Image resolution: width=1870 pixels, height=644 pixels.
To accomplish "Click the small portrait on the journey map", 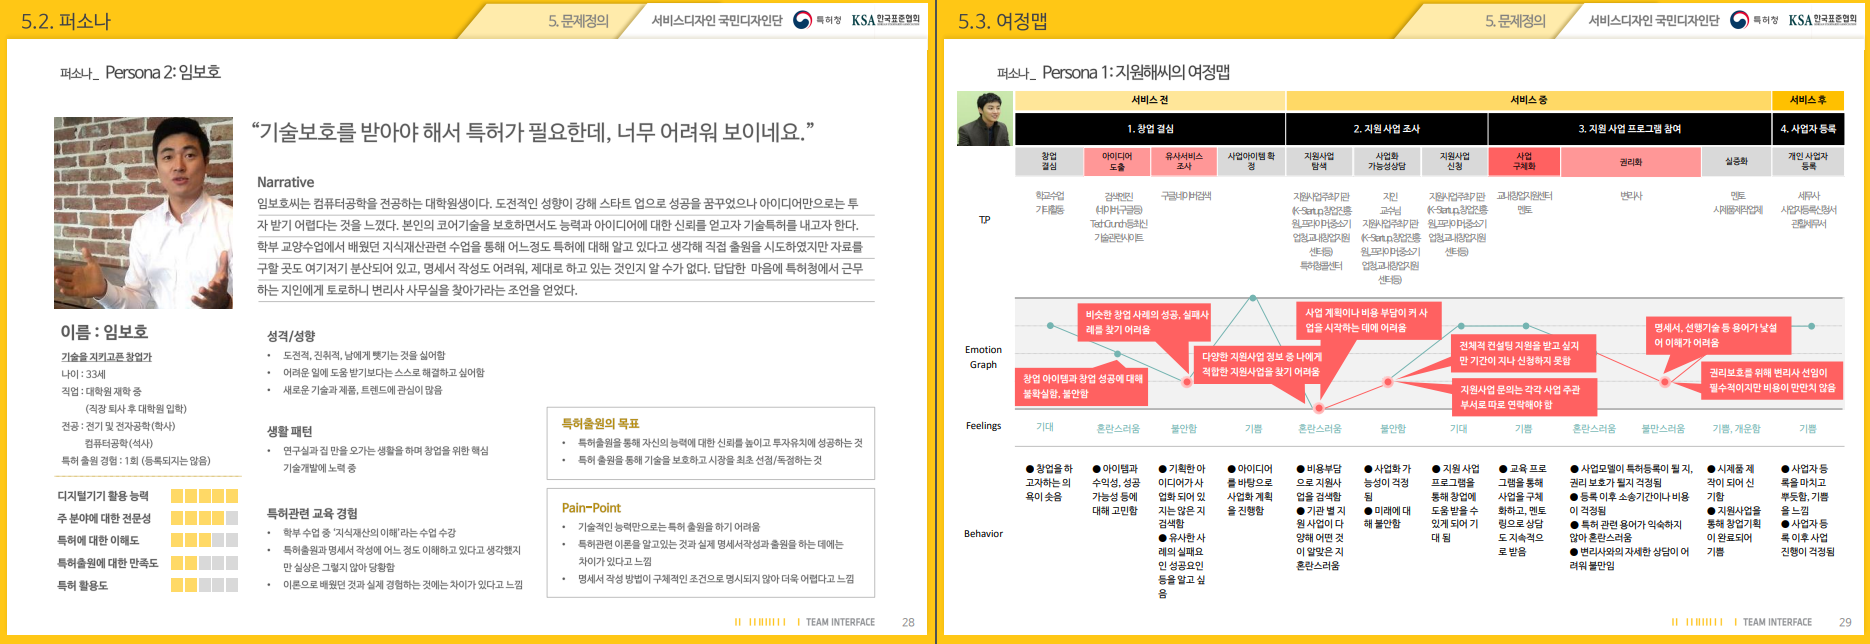I will tap(984, 119).
